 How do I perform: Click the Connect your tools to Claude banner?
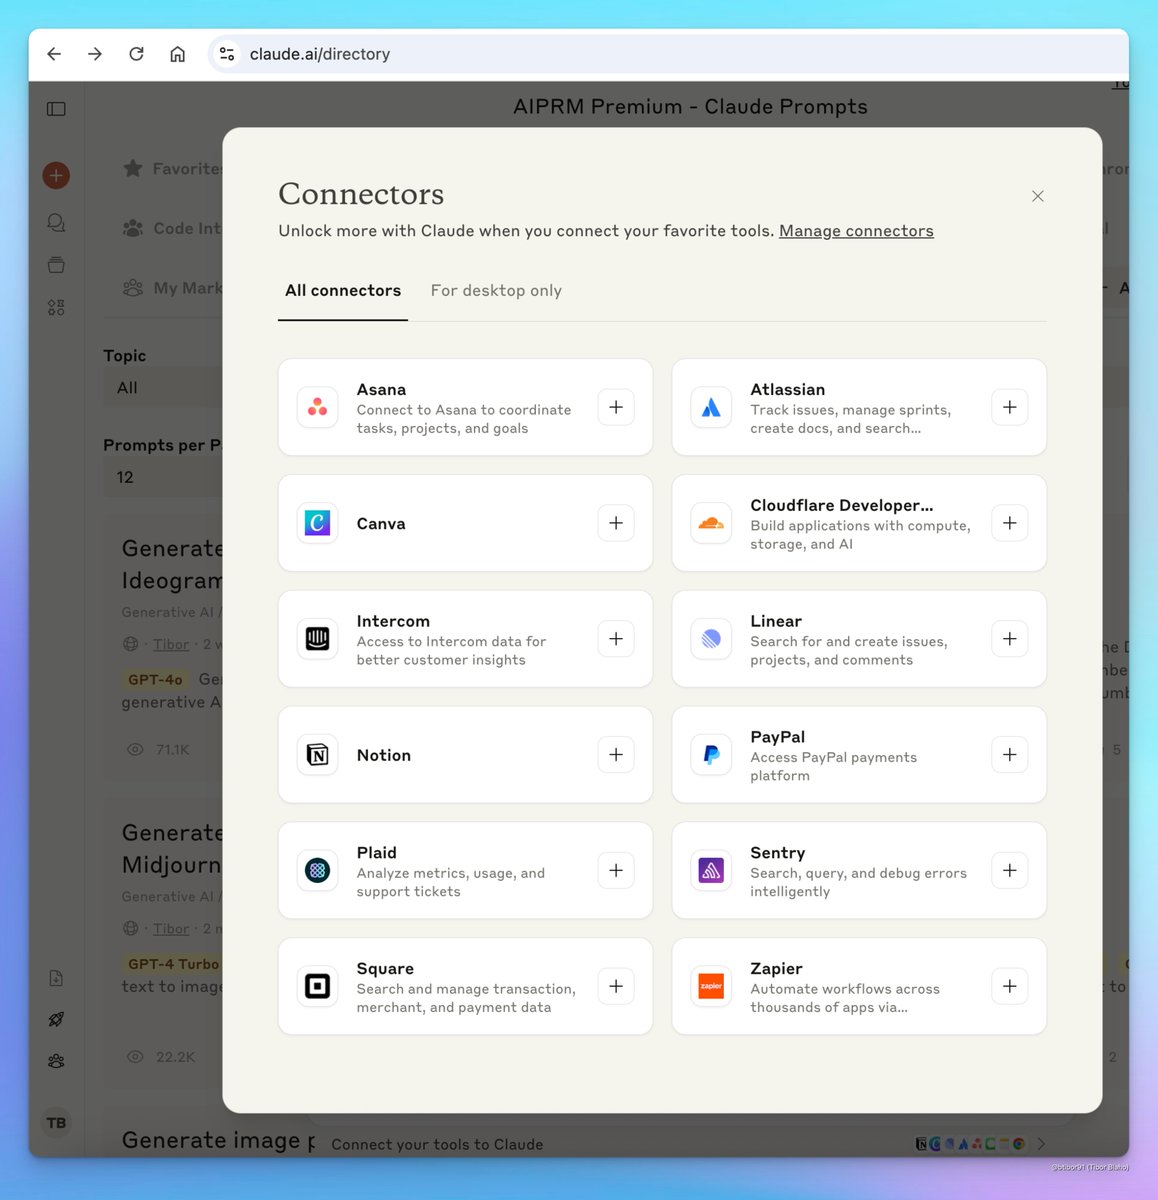point(688,1144)
